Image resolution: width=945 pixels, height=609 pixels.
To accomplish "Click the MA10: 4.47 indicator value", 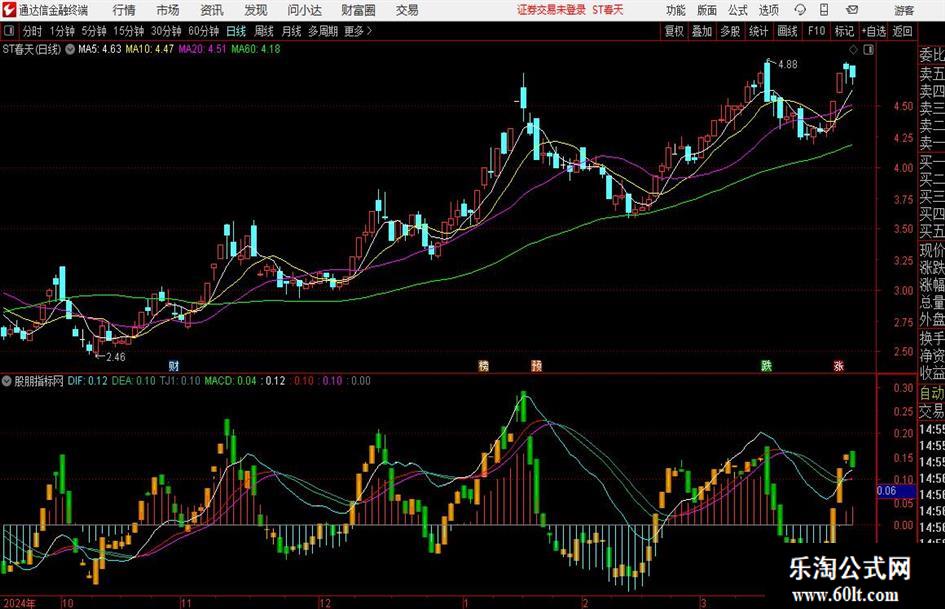I will [x=149, y=49].
